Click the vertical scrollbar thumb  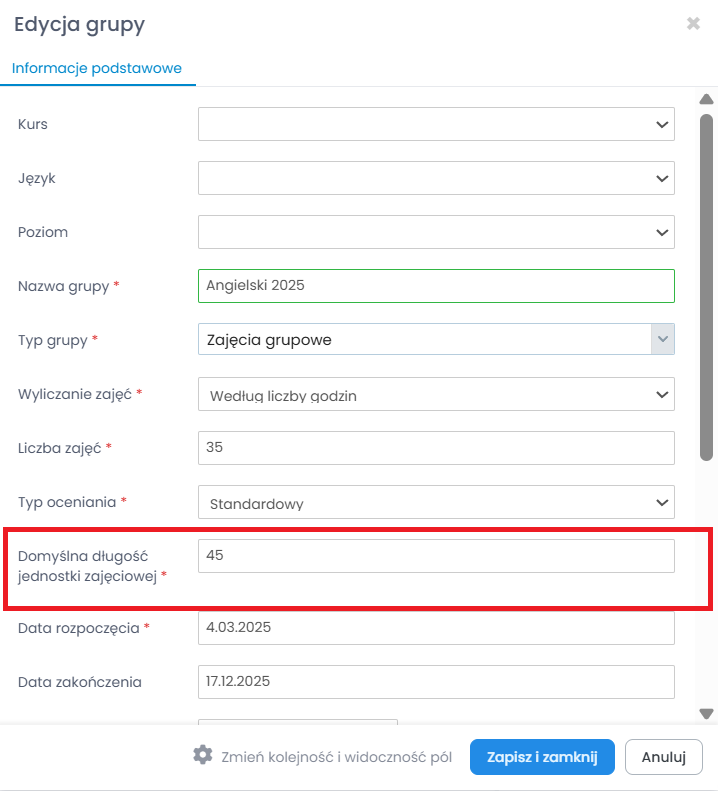[706, 285]
